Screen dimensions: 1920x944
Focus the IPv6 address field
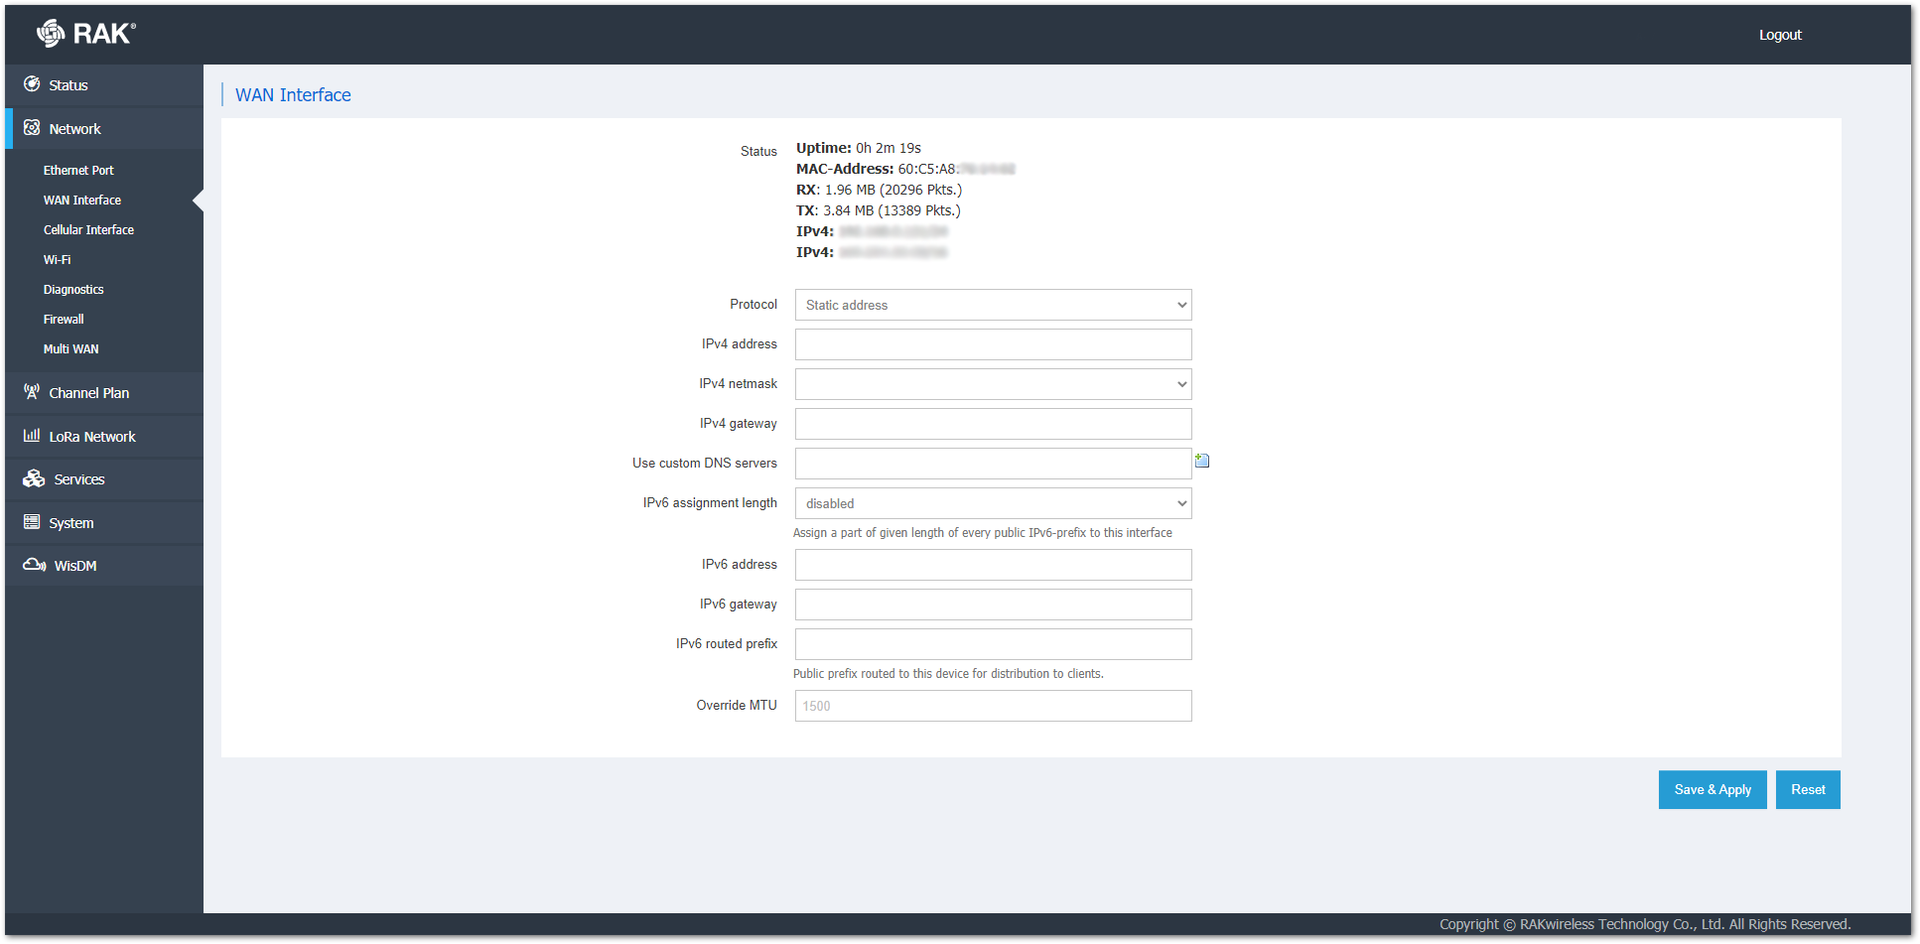pyautogui.click(x=993, y=565)
